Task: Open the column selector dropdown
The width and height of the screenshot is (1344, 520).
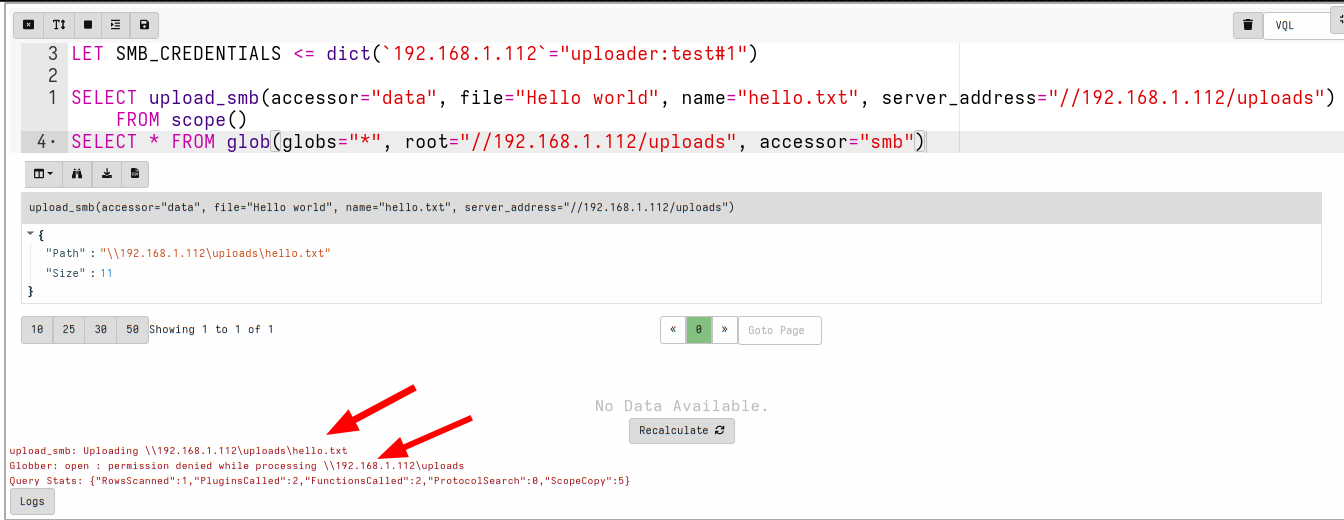Action: pos(43,174)
